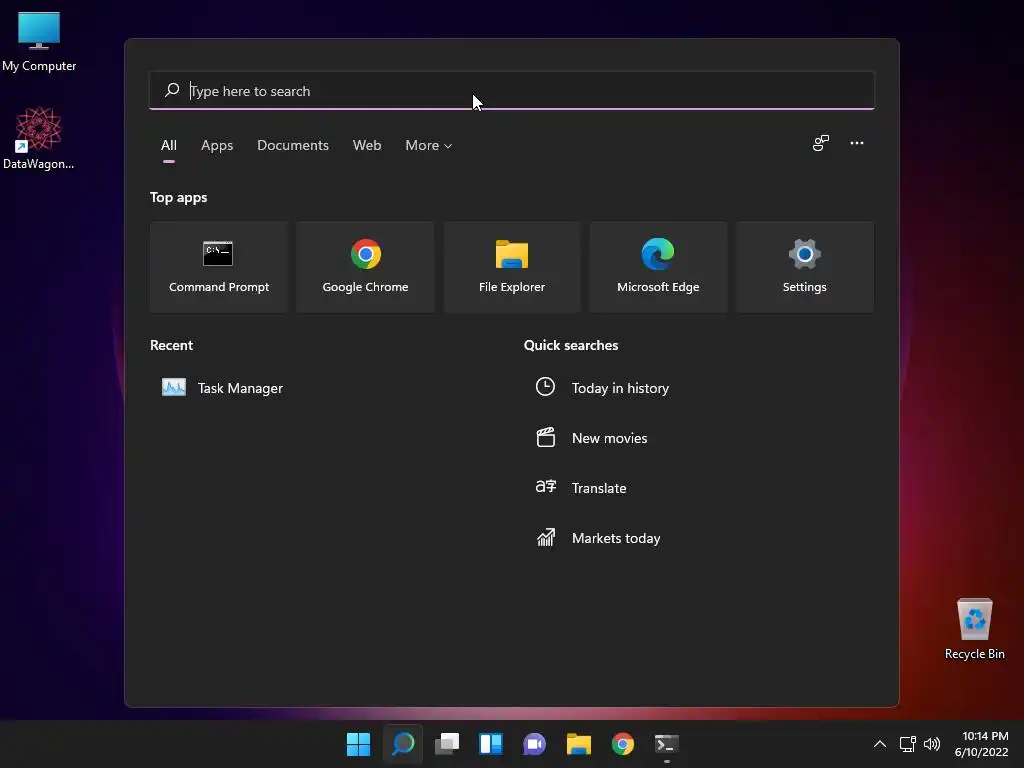Select the Recycle Bin desktop icon

tap(974, 629)
